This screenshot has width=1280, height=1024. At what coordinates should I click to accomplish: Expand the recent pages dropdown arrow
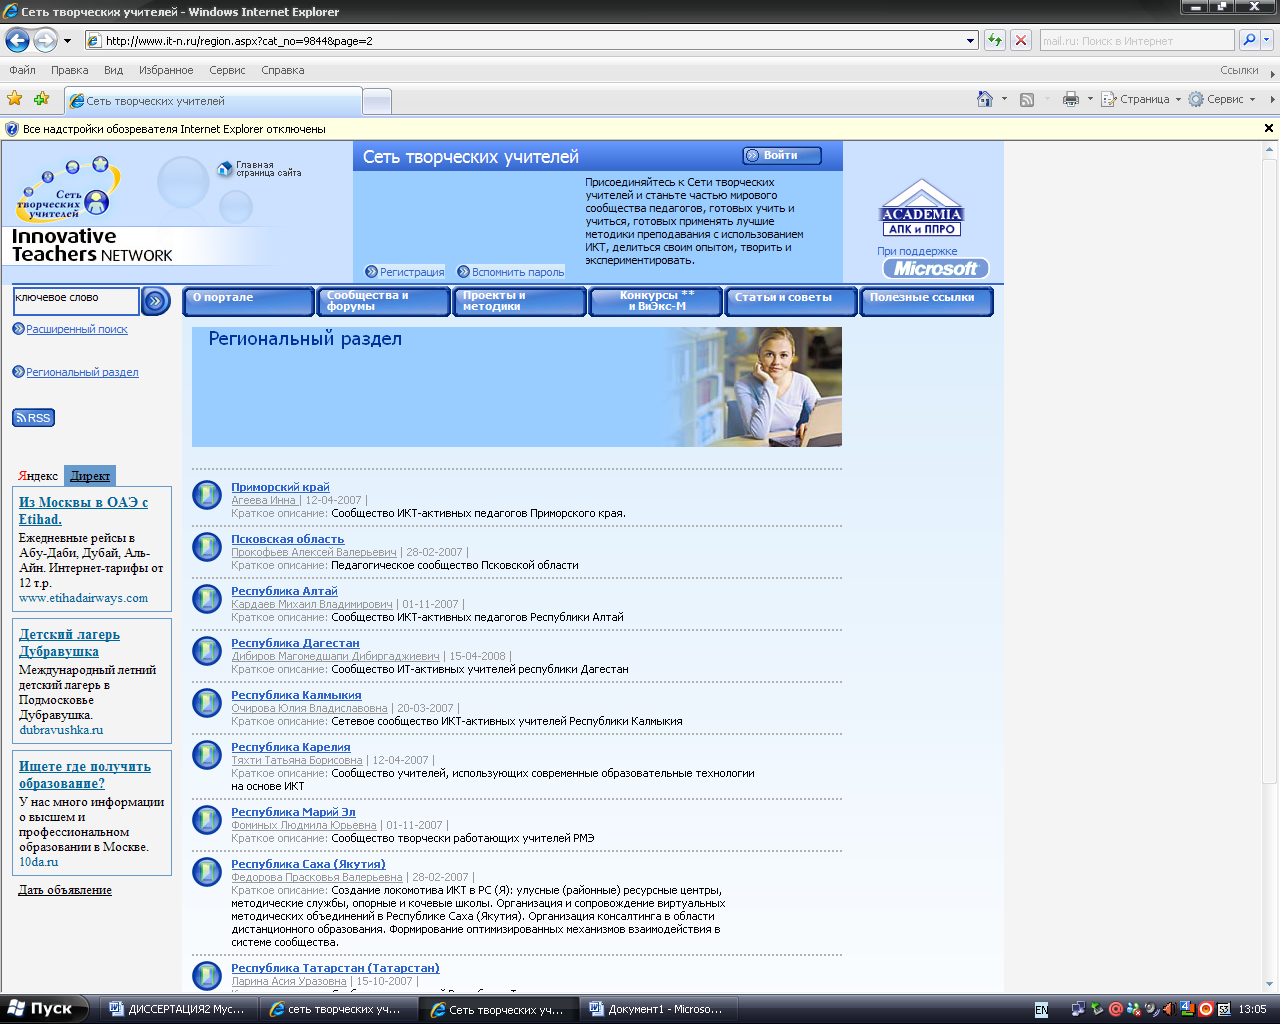tap(67, 41)
